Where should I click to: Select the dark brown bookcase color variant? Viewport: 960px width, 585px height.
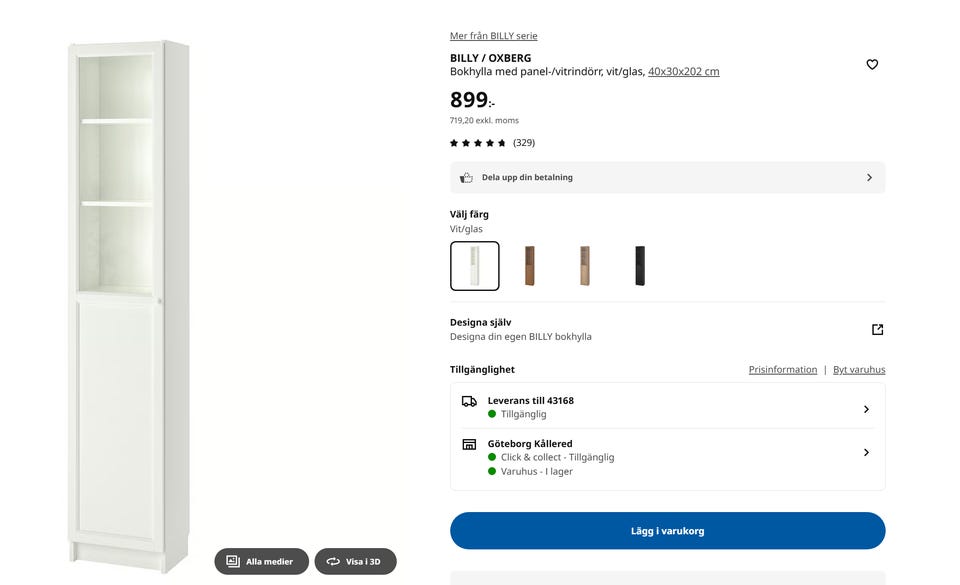530,266
